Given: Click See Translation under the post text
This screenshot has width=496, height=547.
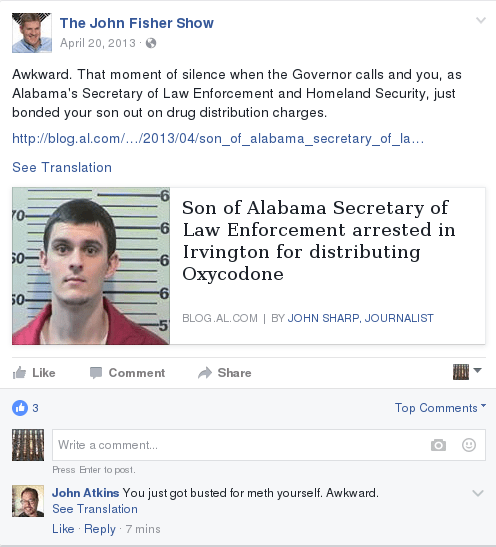Looking at the screenshot, I should point(62,167).
